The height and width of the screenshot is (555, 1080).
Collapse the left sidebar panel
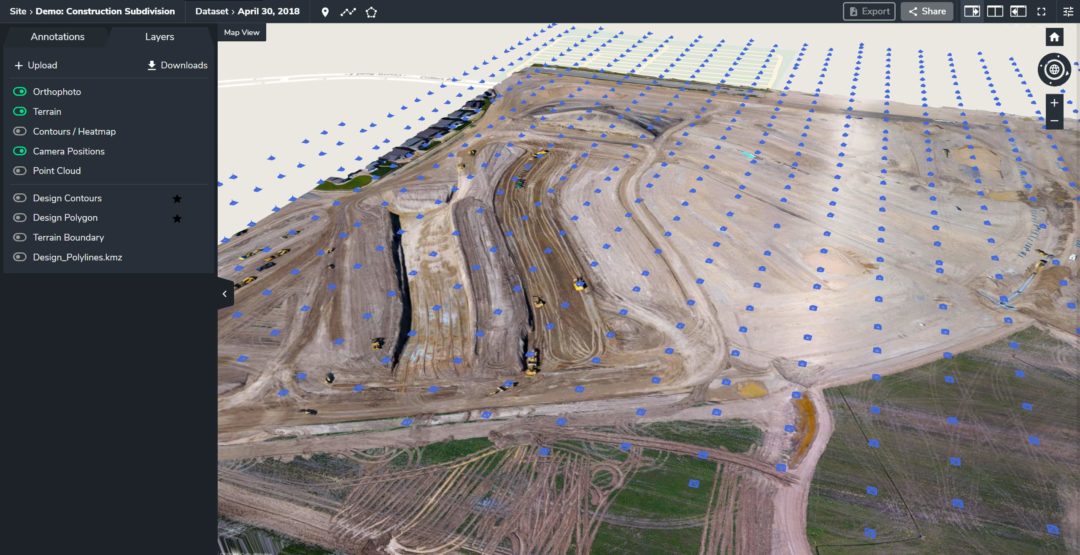click(x=225, y=294)
